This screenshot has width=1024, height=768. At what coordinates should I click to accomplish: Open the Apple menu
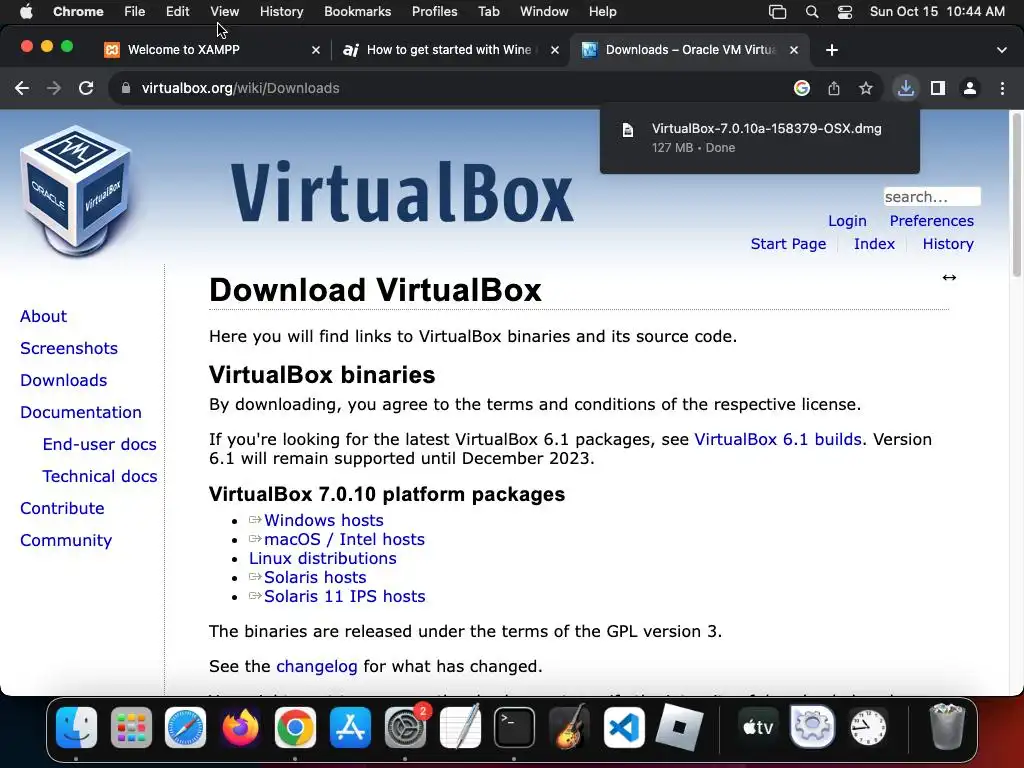tap(25, 12)
